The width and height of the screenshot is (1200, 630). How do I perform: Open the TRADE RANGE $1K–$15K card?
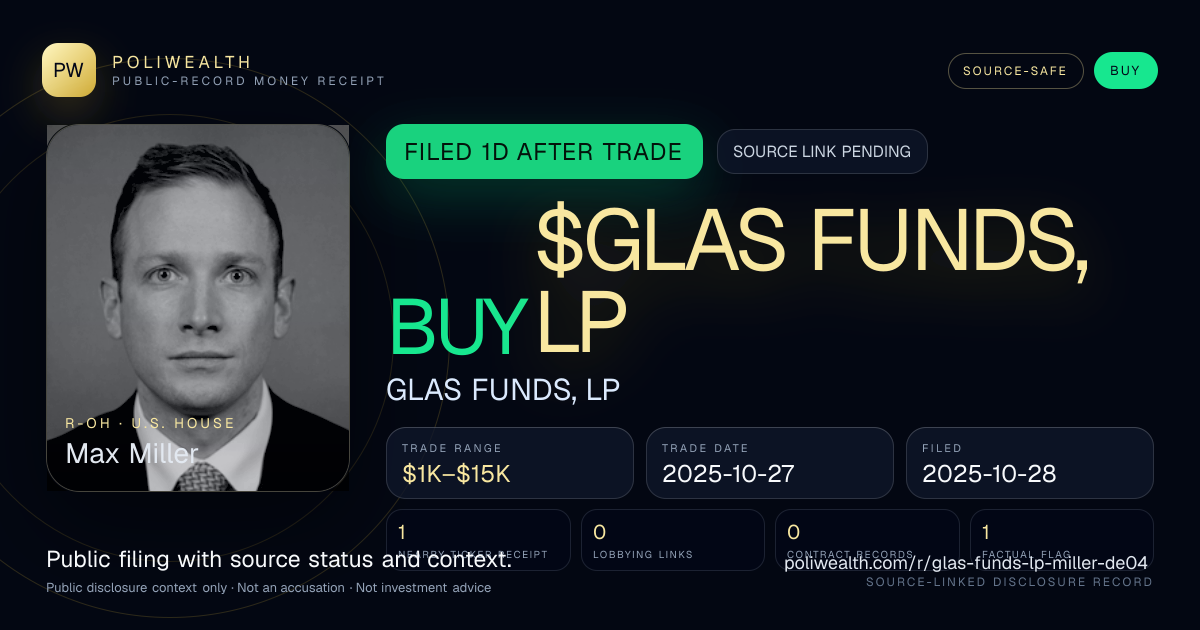(510, 463)
